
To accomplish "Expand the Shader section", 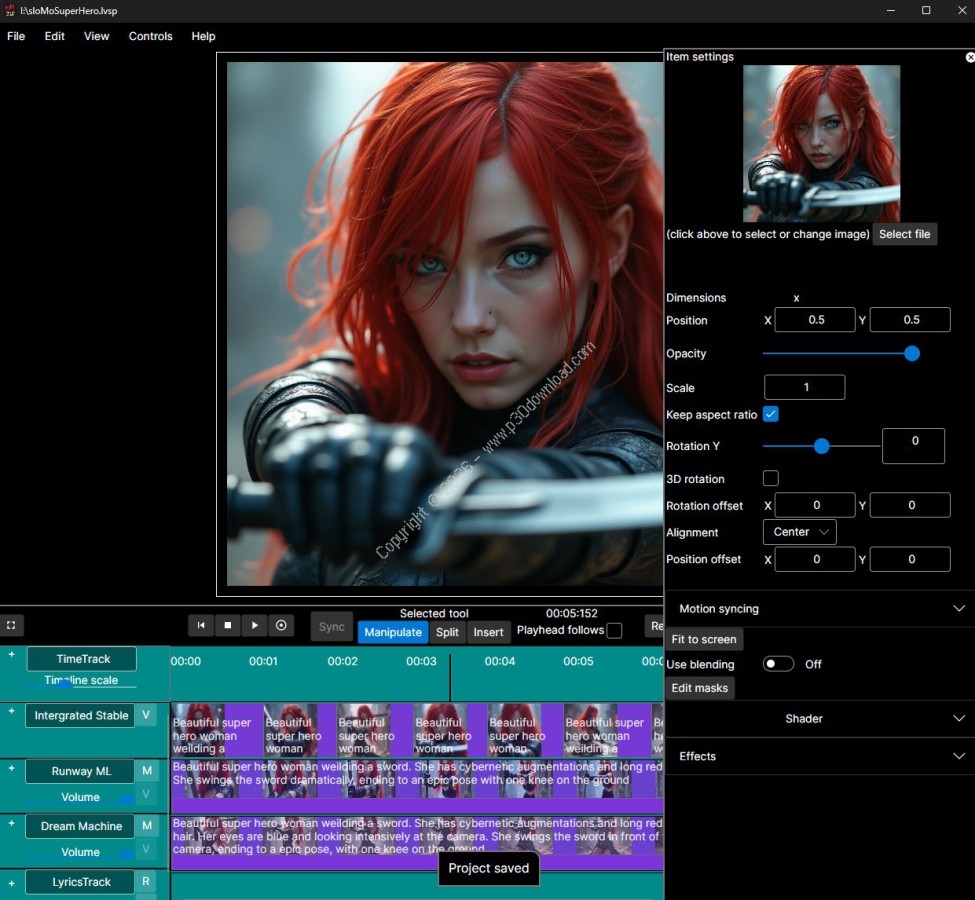I will click(820, 719).
